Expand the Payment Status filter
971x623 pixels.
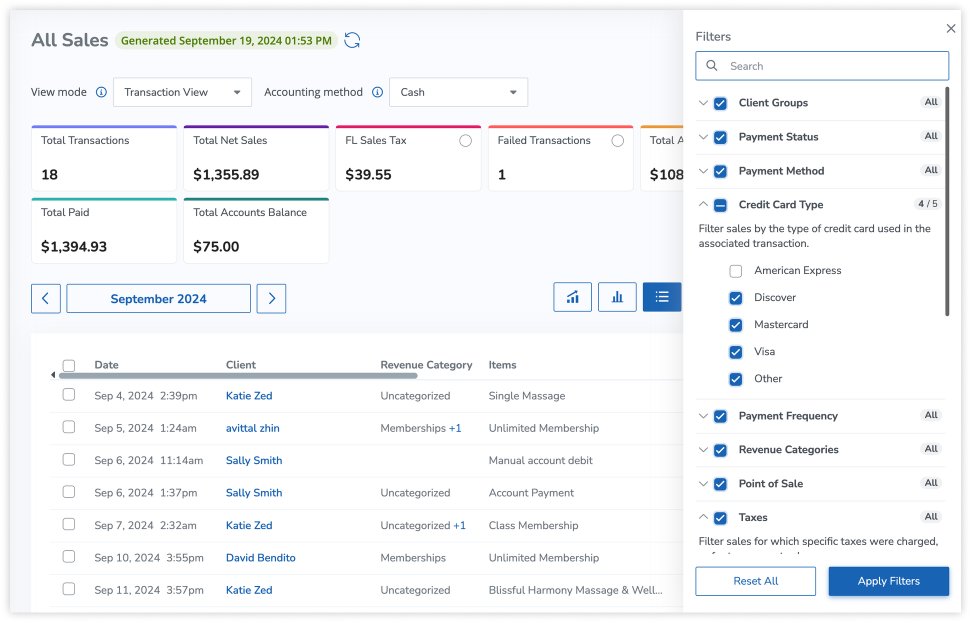click(703, 137)
